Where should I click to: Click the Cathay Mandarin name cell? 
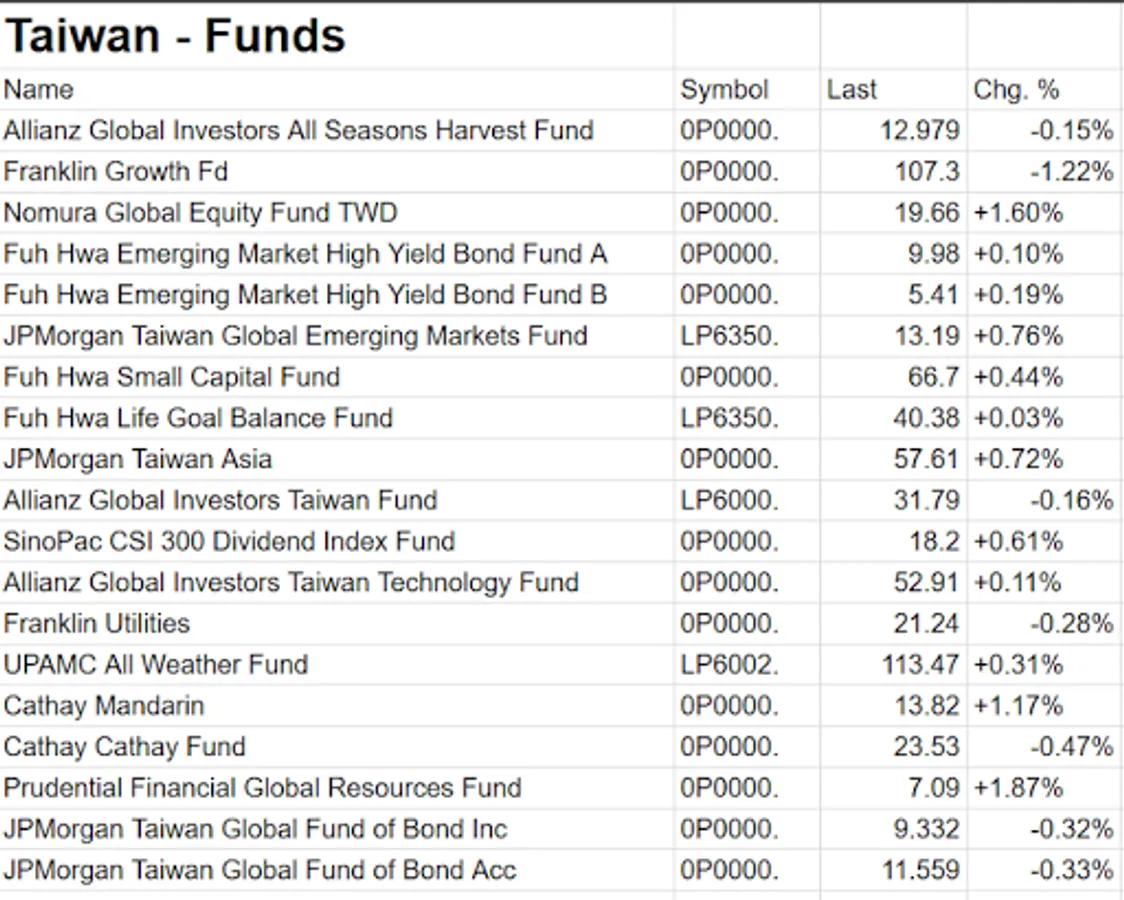pyautogui.click(x=104, y=705)
